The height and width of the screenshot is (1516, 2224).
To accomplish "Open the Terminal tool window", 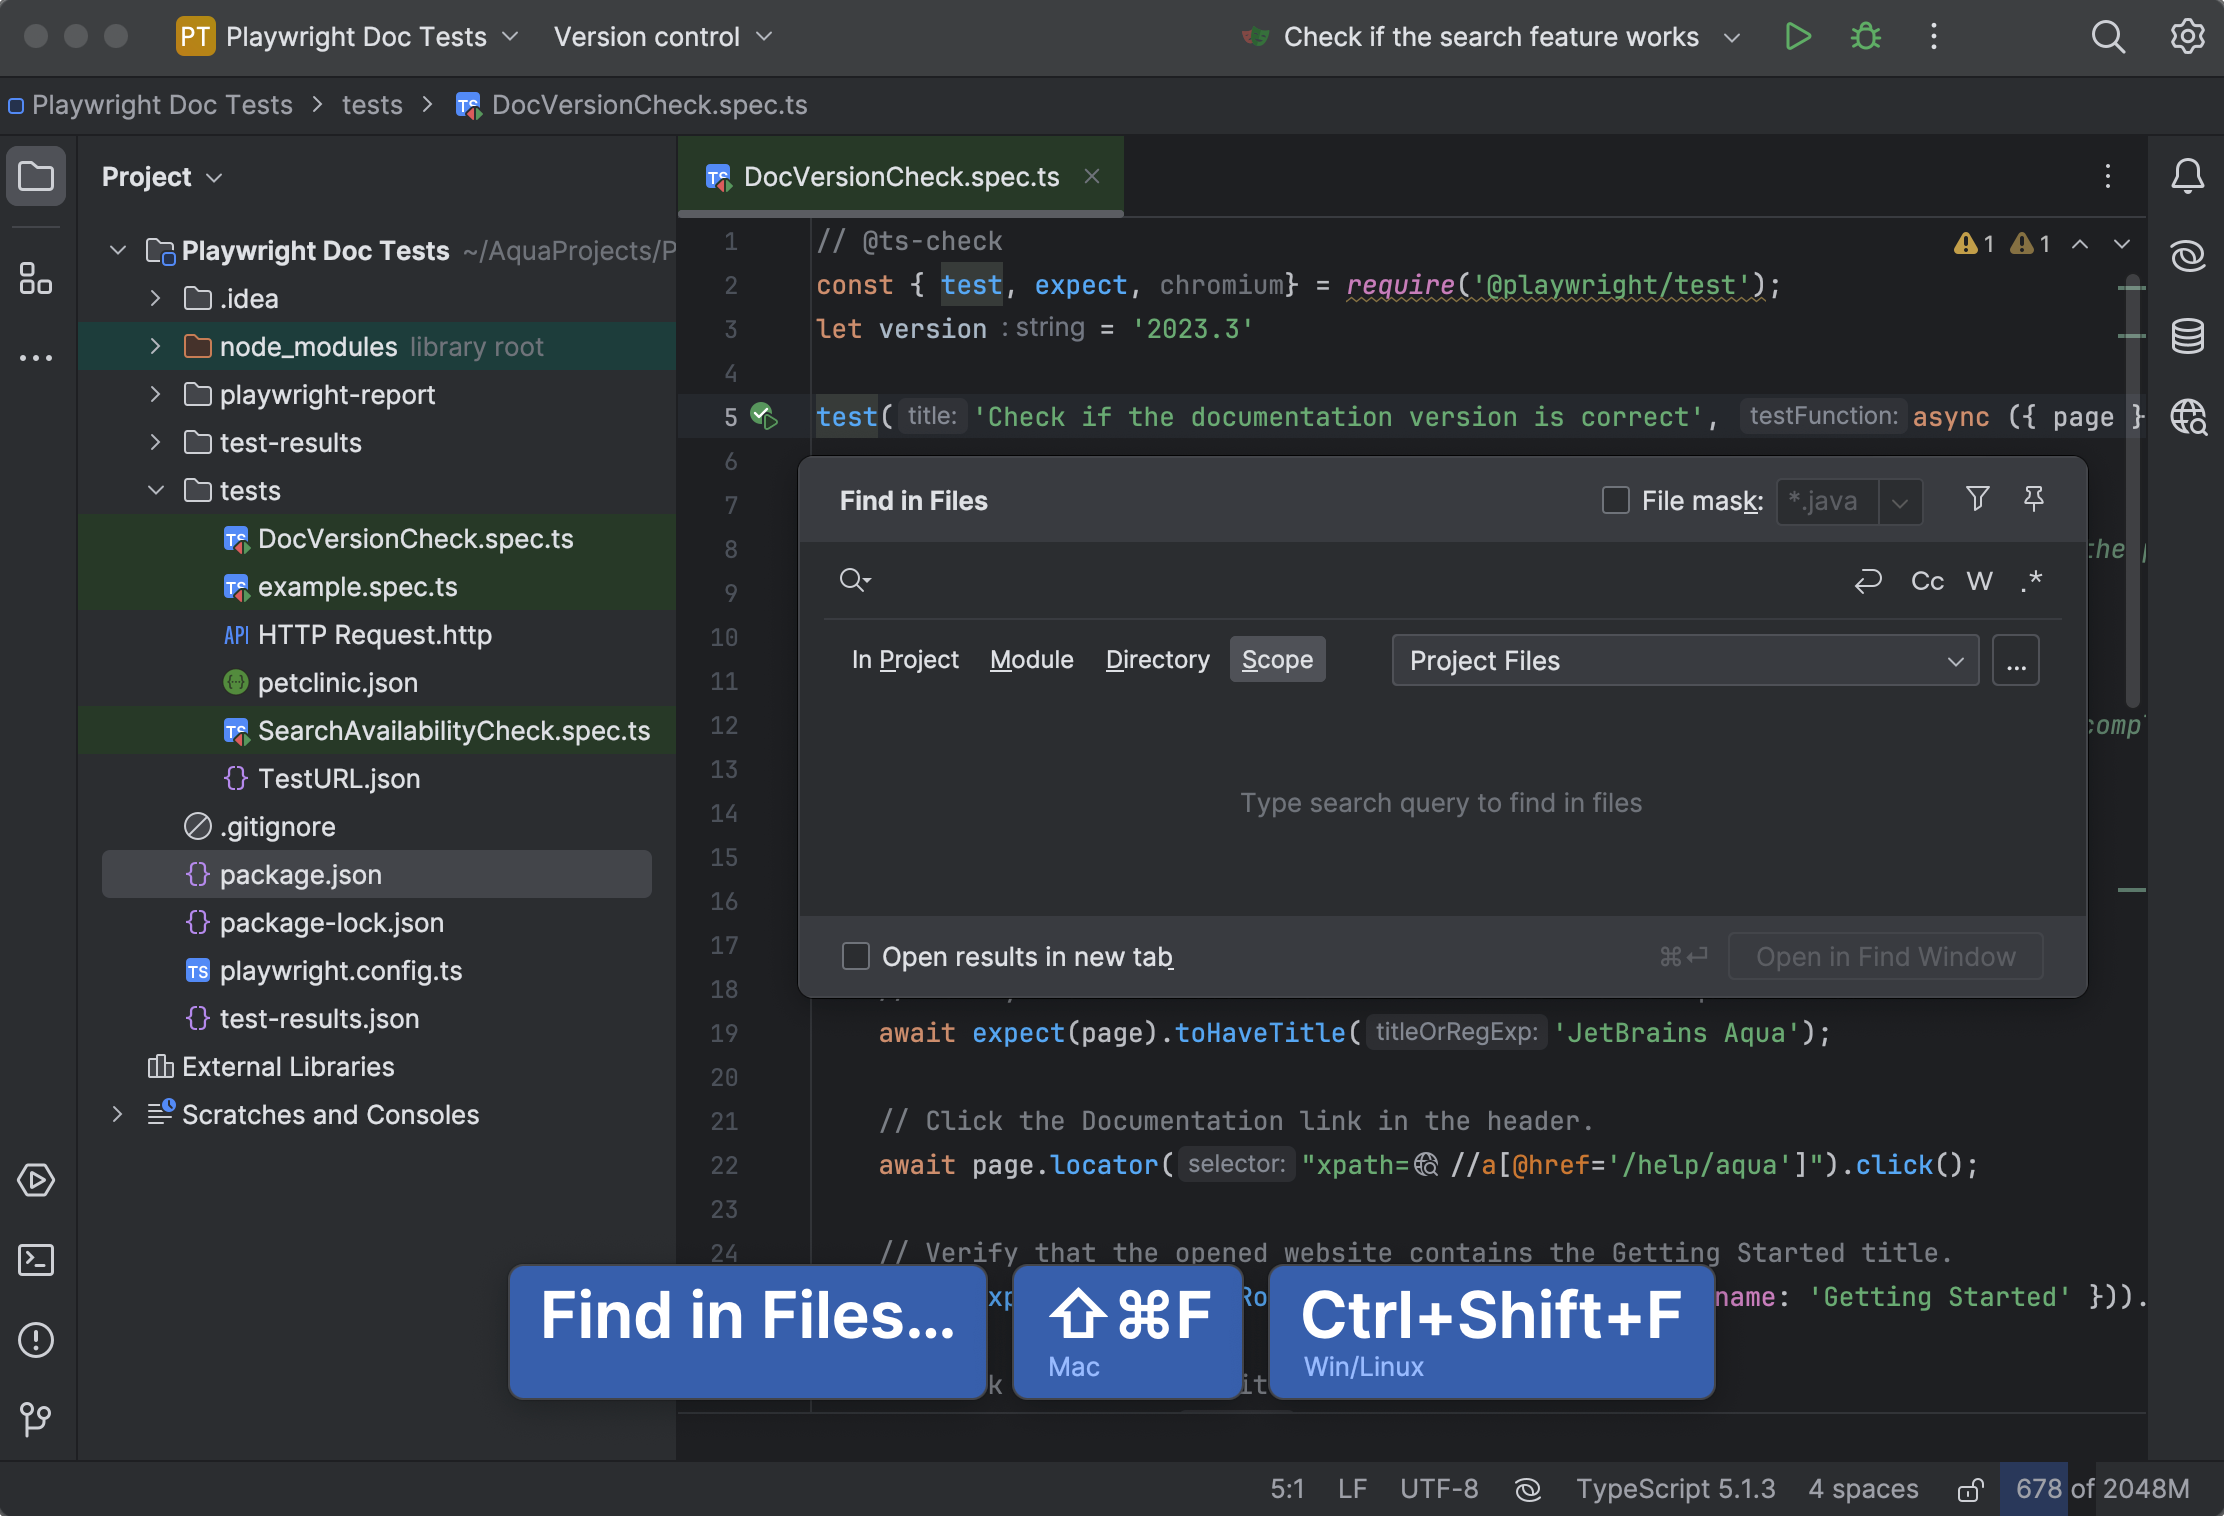I will point(36,1260).
